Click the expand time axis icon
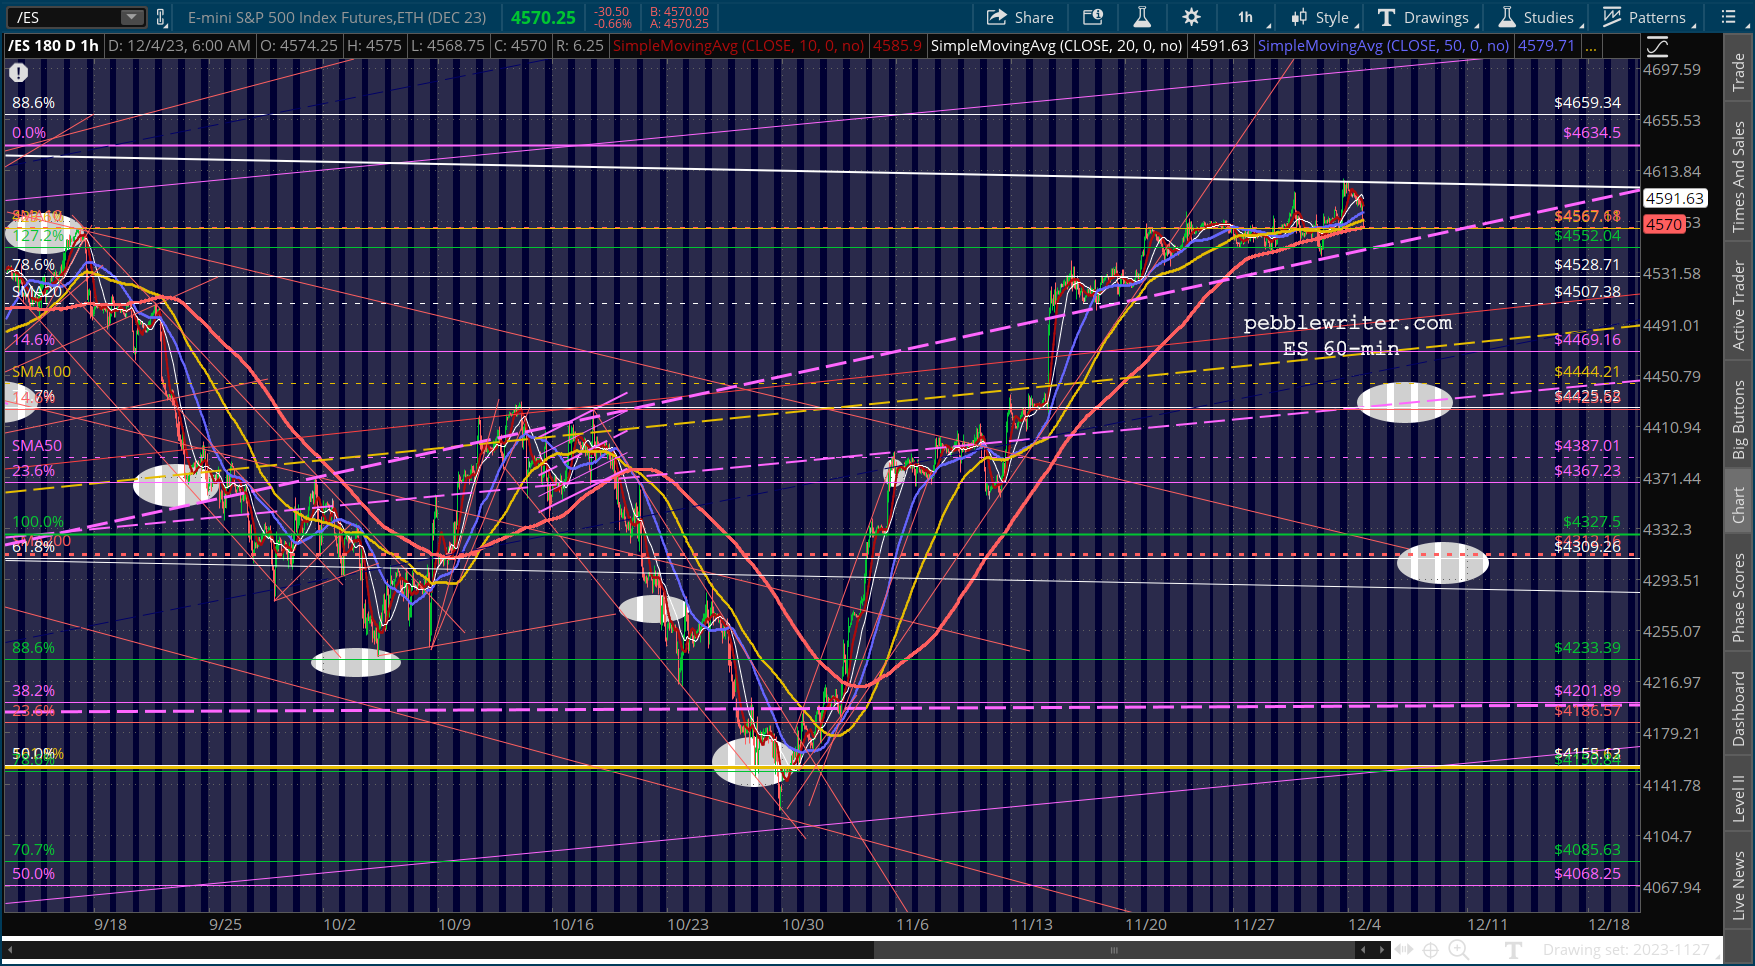 click(1404, 950)
